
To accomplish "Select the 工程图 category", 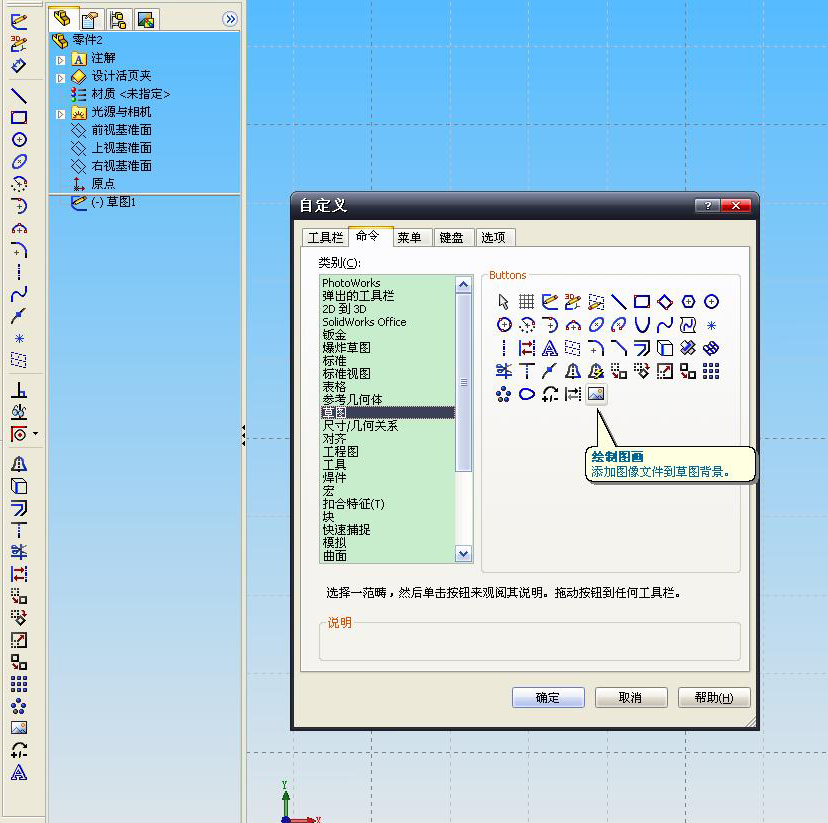I will coord(388,451).
